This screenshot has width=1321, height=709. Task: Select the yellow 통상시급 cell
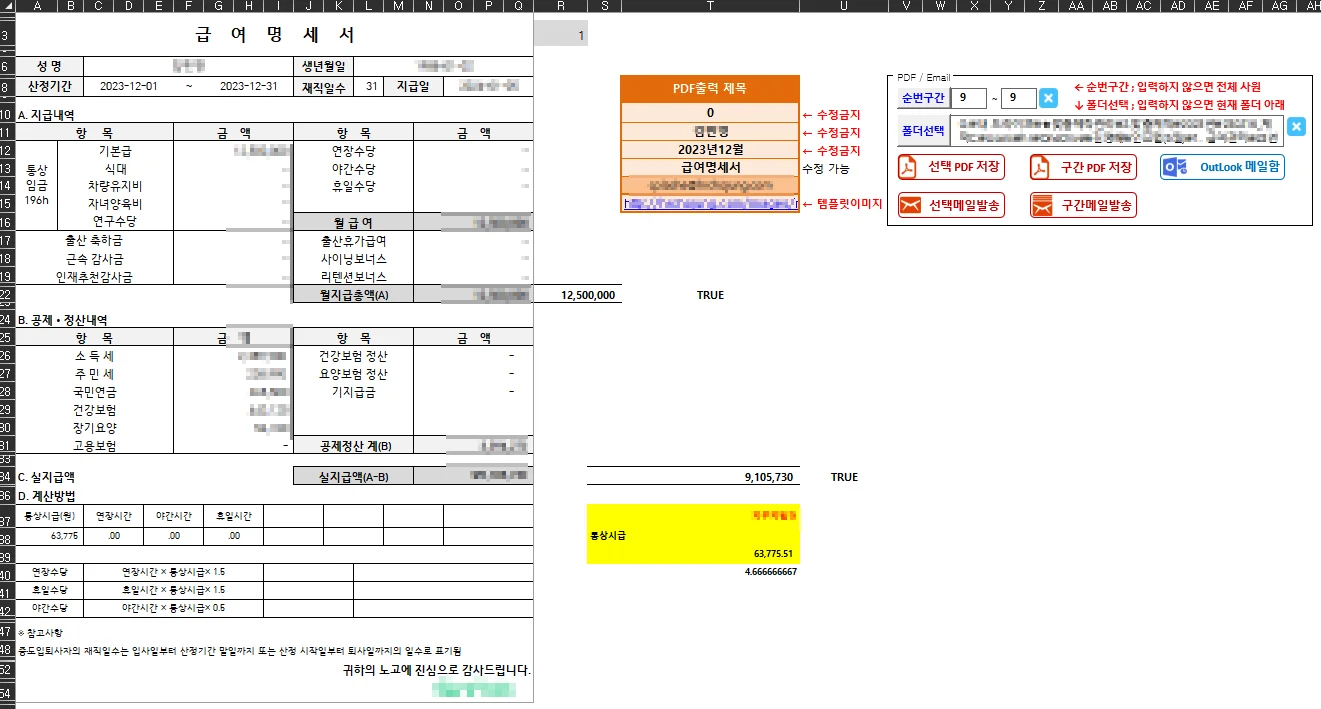pos(694,535)
